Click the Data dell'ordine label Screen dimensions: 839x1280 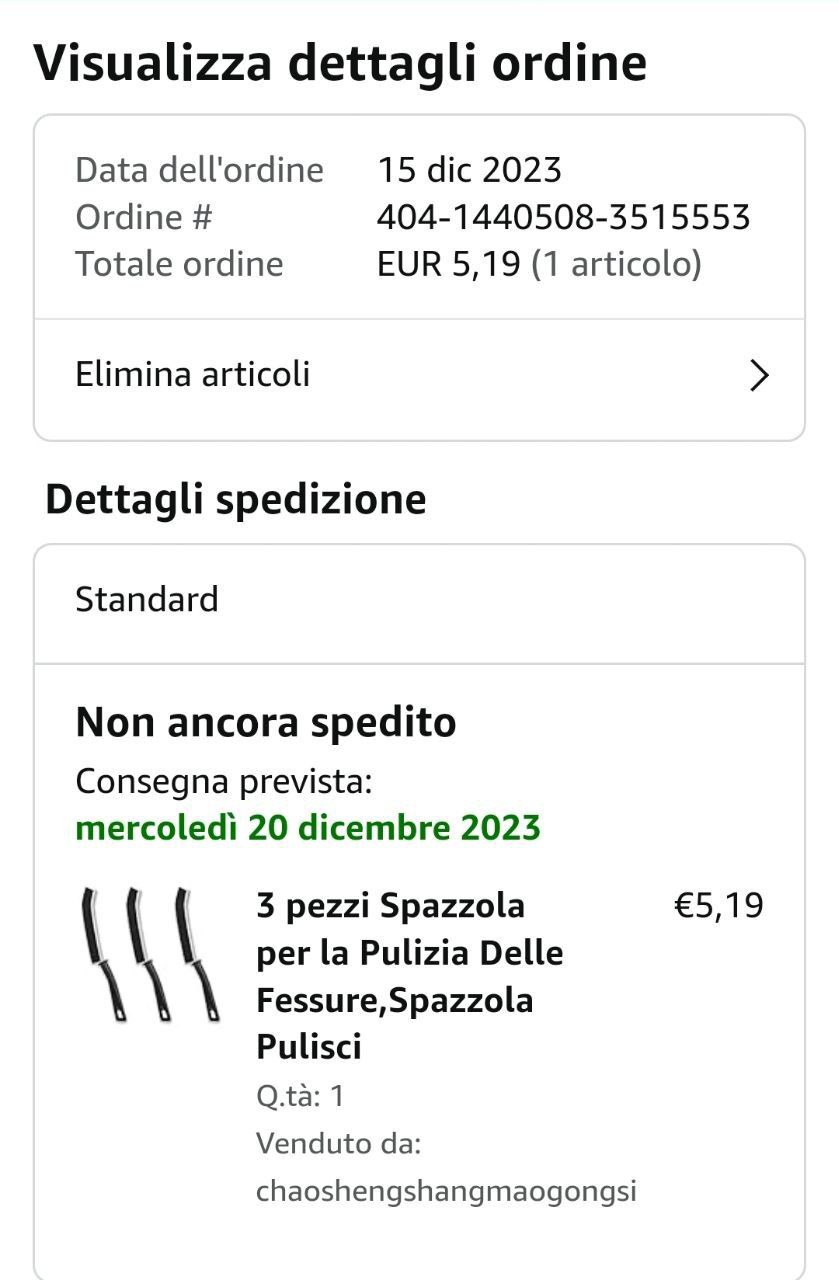199,170
